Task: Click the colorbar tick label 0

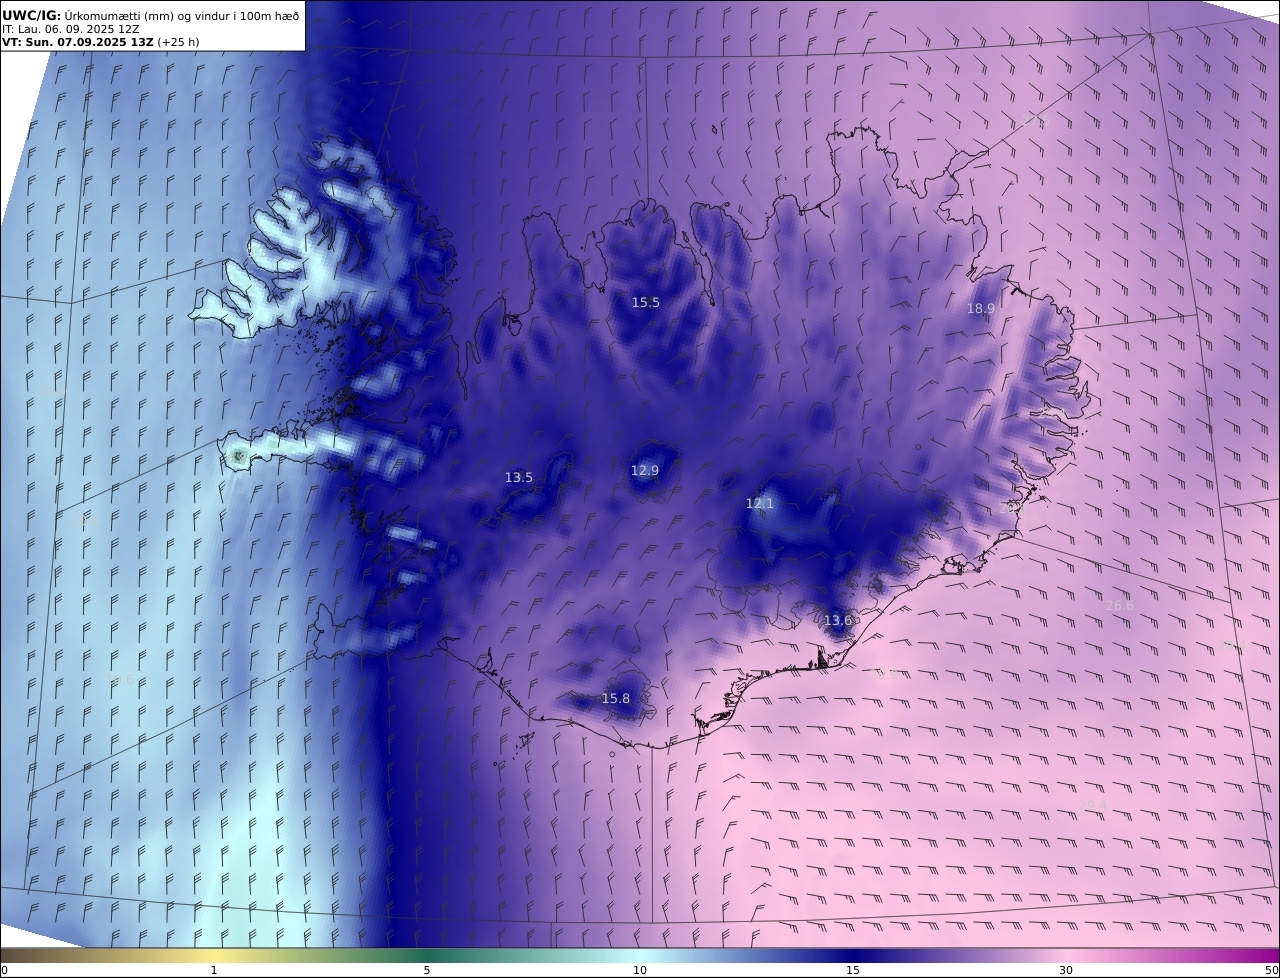Action: [x=4, y=970]
